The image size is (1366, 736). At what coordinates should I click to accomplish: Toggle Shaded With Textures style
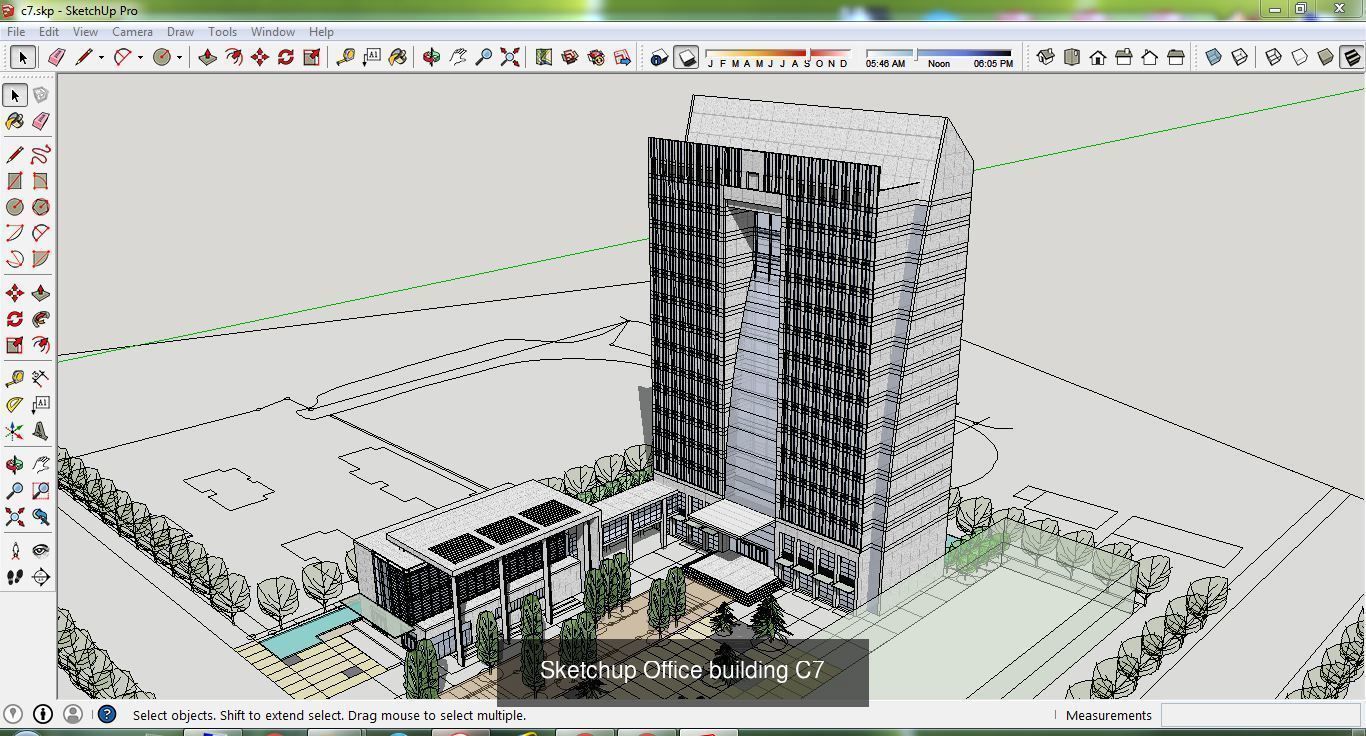click(x=1351, y=57)
